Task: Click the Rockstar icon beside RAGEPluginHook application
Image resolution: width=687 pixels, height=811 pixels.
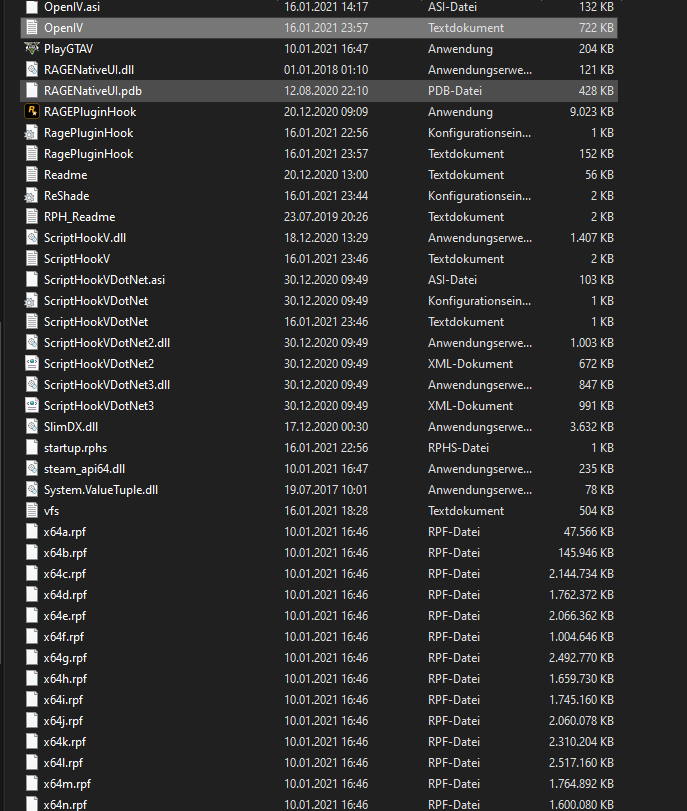Action: click(x=32, y=112)
